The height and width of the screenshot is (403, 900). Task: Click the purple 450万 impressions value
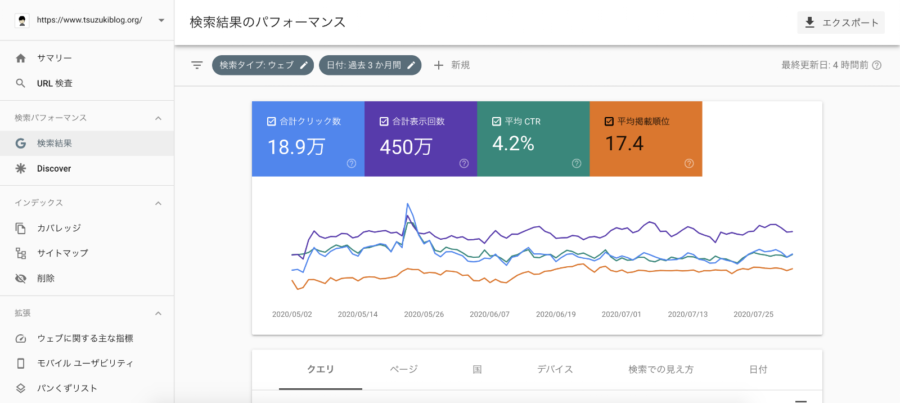tap(406, 147)
